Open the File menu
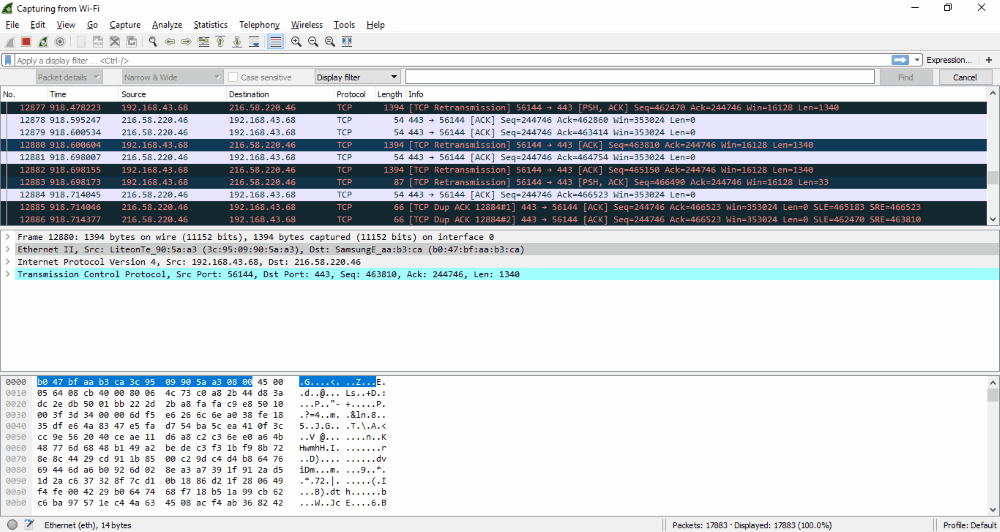The image size is (1000, 532). tap(12, 25)
